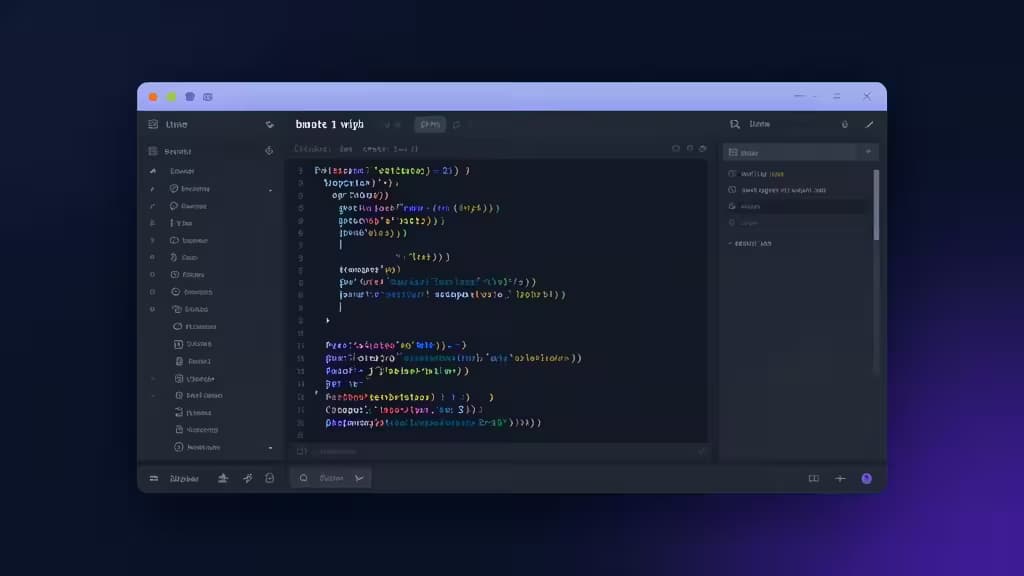Click the green dot in the title bar
The width and height of the screenshot is (1024, 576).
[x=171, y=97]
